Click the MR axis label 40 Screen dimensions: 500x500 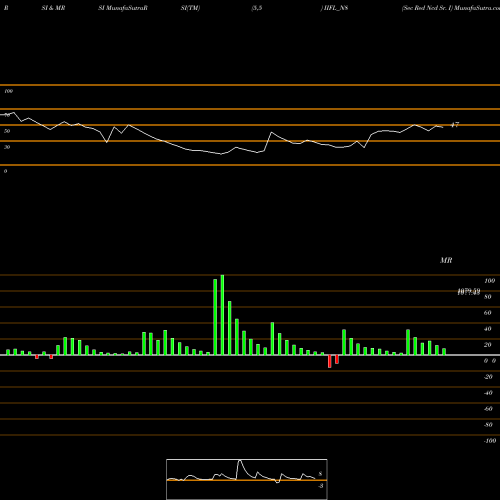[x=487, y=329]
